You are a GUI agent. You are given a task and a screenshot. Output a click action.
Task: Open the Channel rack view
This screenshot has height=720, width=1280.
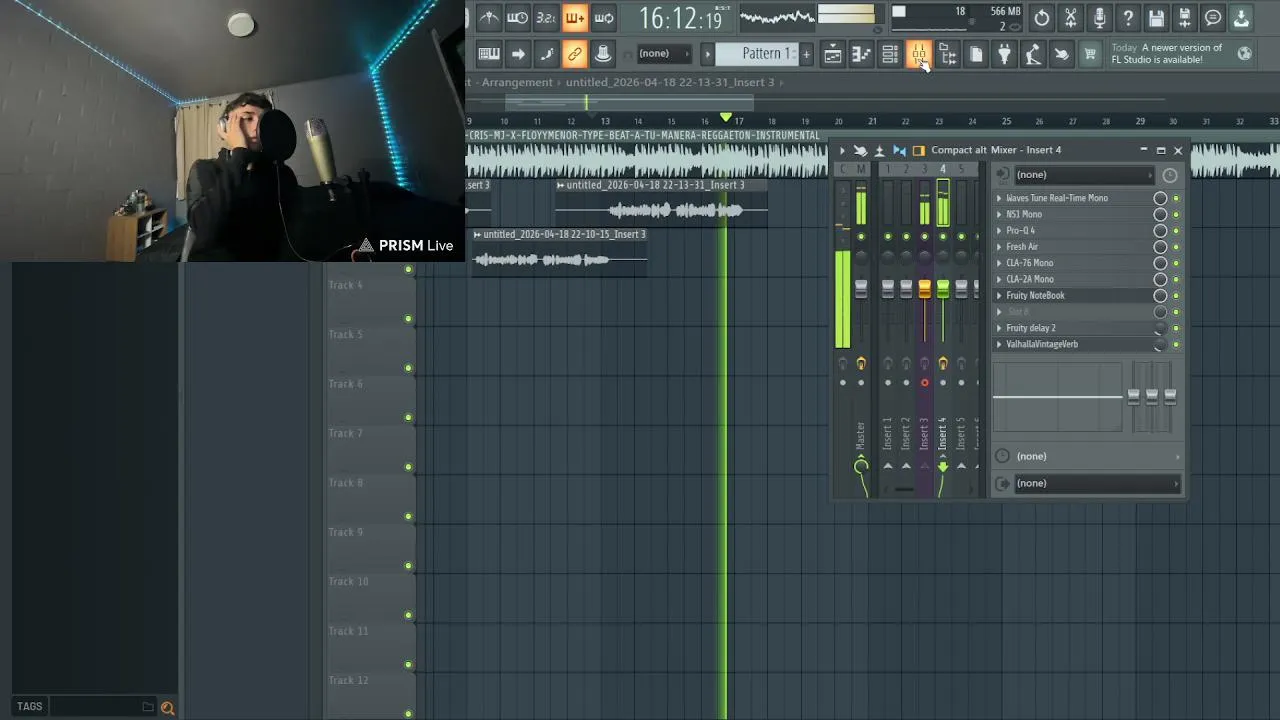pos(890,55)
